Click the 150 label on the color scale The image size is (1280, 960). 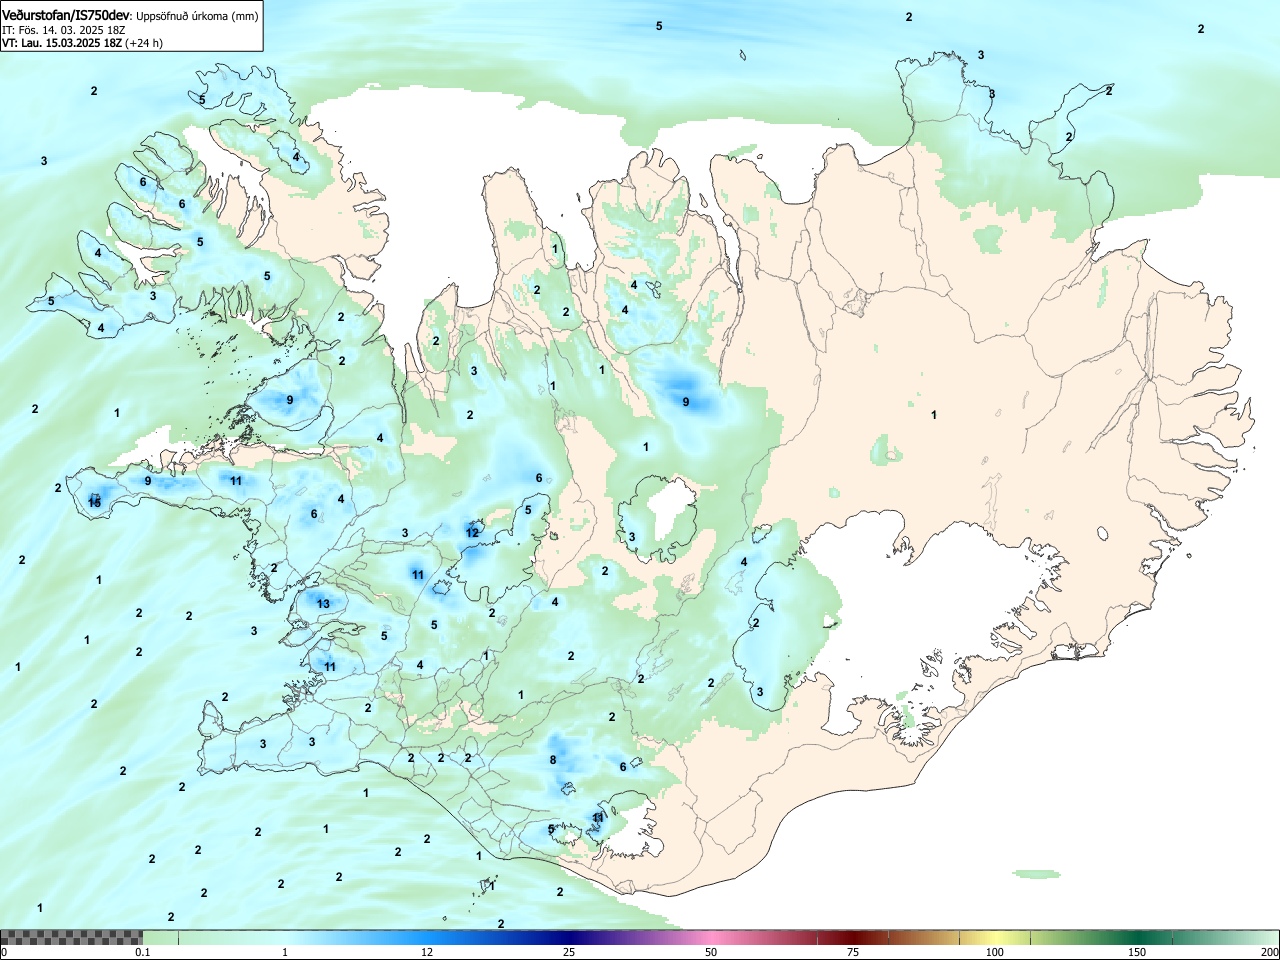click(x=1137, y=952)
